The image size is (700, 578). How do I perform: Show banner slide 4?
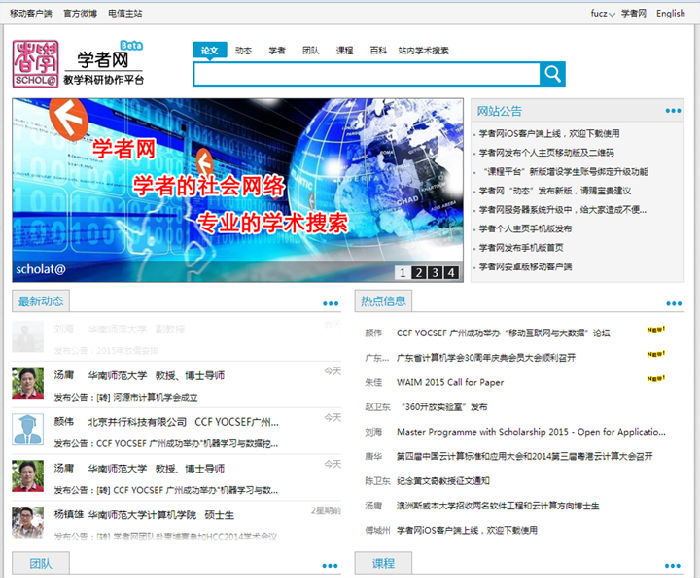pos(451,272)
